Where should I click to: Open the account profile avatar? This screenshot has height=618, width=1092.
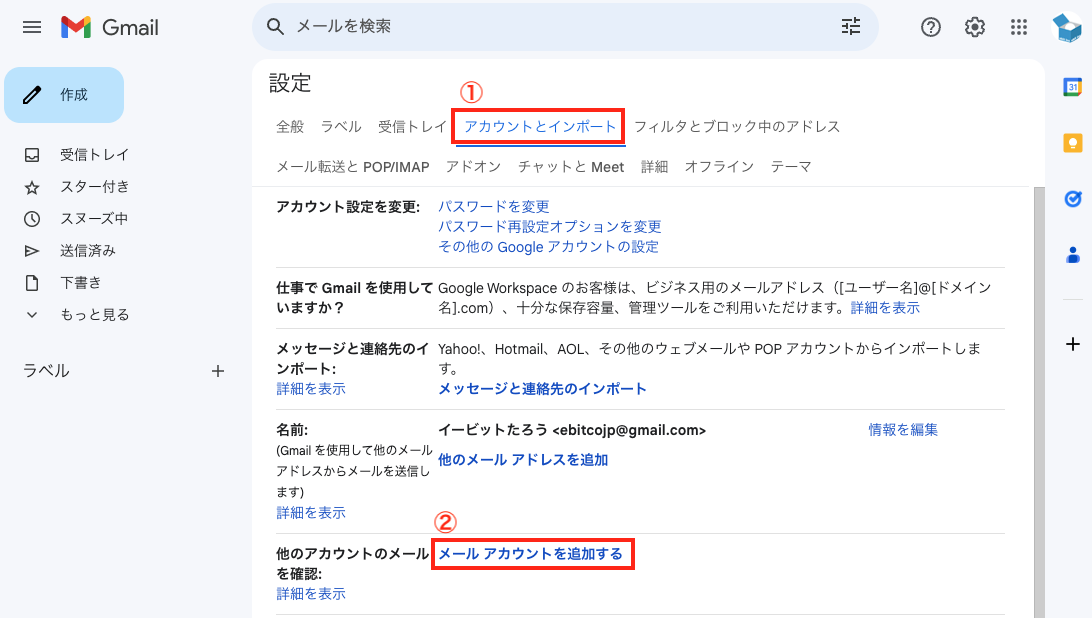1066,28
